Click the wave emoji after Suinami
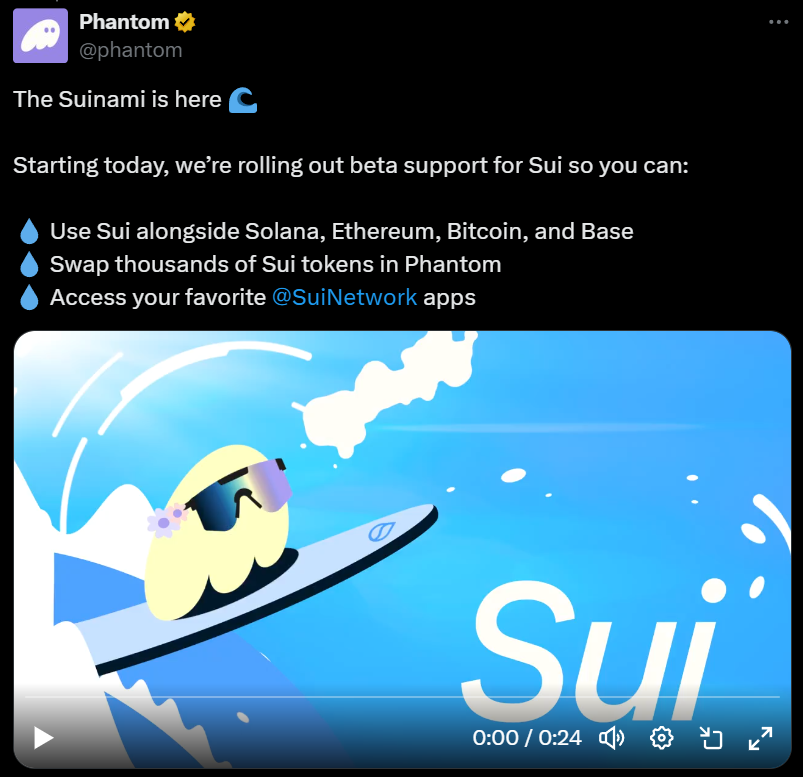Image resolution: width=803 pixels, height=777 pixels. pyautogui.click(x=243, y=99)
